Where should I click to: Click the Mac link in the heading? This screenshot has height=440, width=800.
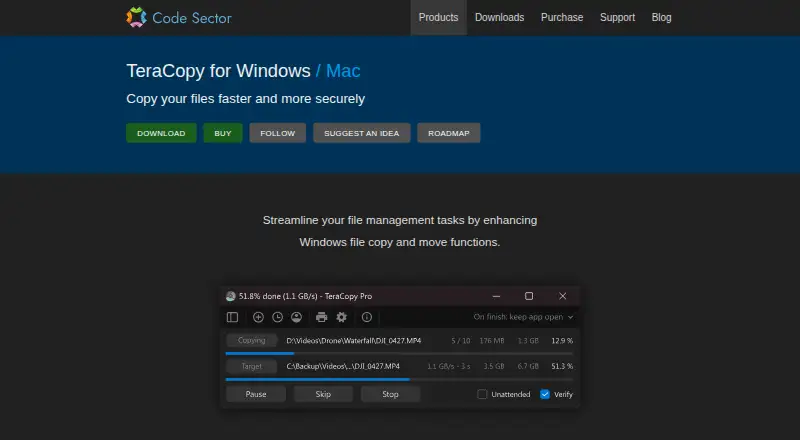343,71
